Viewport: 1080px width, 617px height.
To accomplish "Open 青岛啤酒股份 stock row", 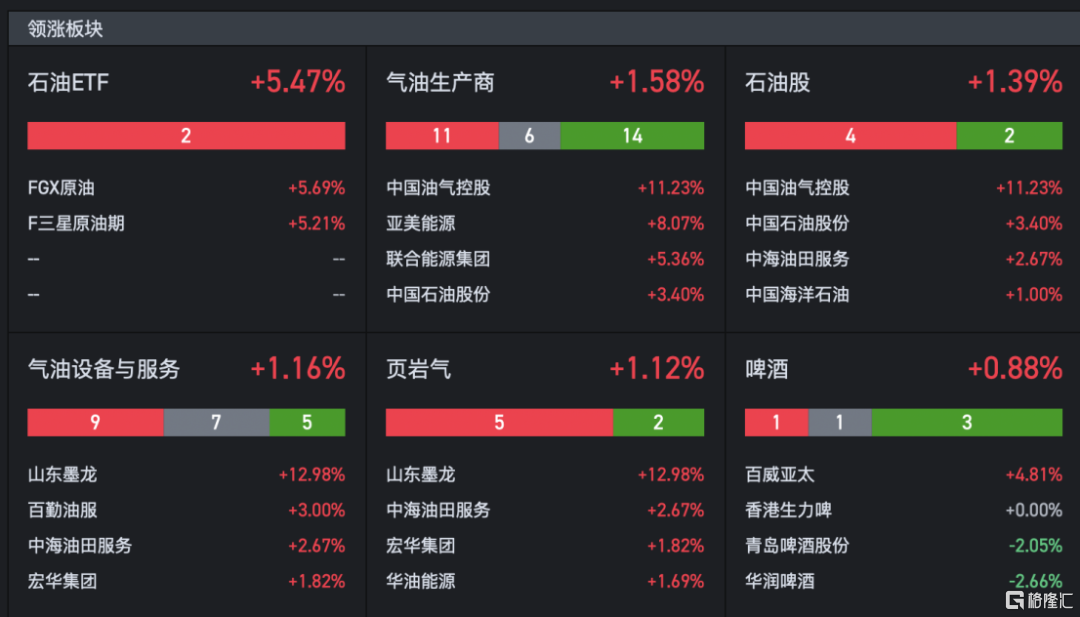I will (904, 546).
